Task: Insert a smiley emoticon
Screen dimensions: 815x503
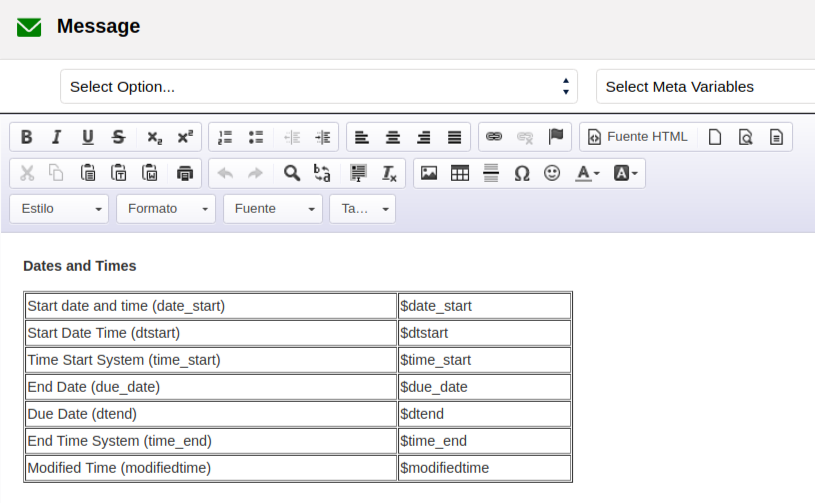Action: [552, 173]
